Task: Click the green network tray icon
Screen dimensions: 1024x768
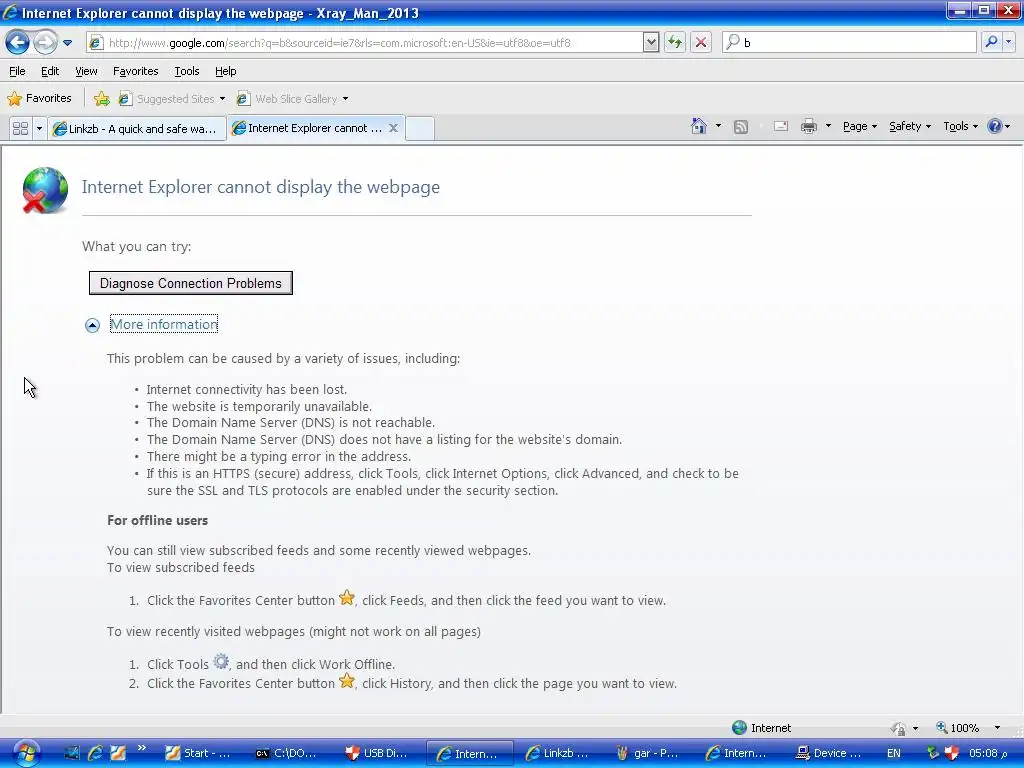Action: [933, 753]
